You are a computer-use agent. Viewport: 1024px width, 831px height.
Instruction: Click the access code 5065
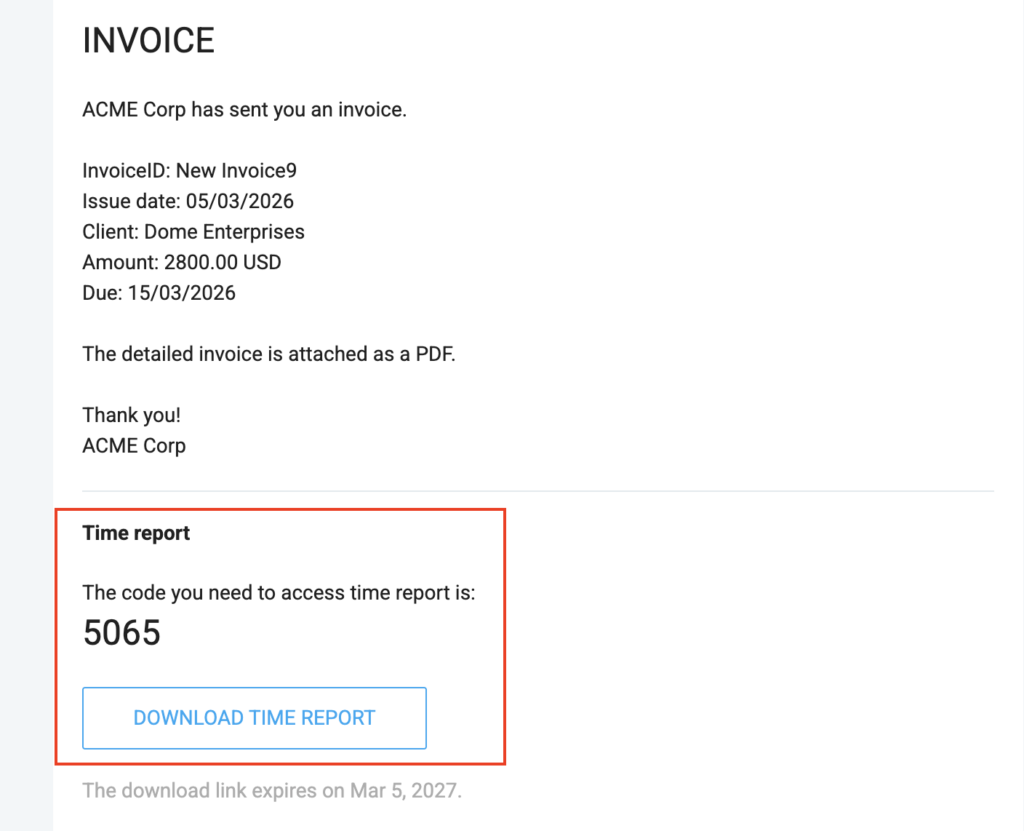click(121, 634)
